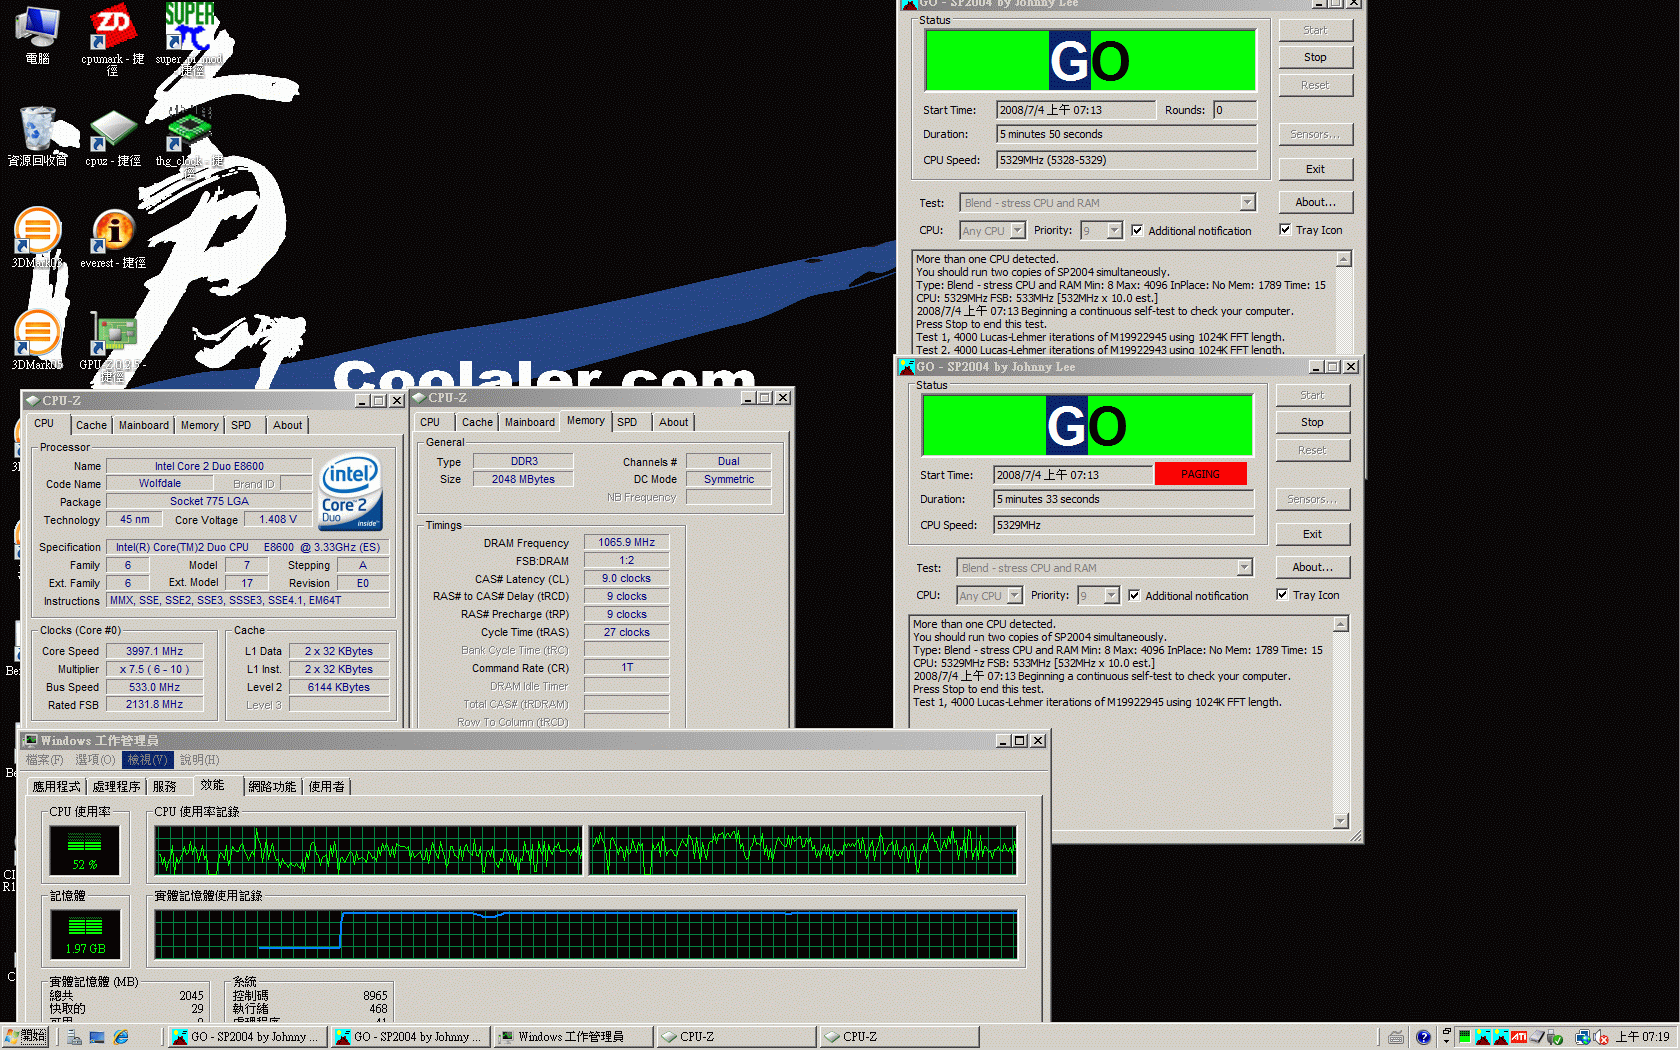
Task: Open the Test dropdown in SP2004 window showing PAGING
Action: pos(1244,568)
